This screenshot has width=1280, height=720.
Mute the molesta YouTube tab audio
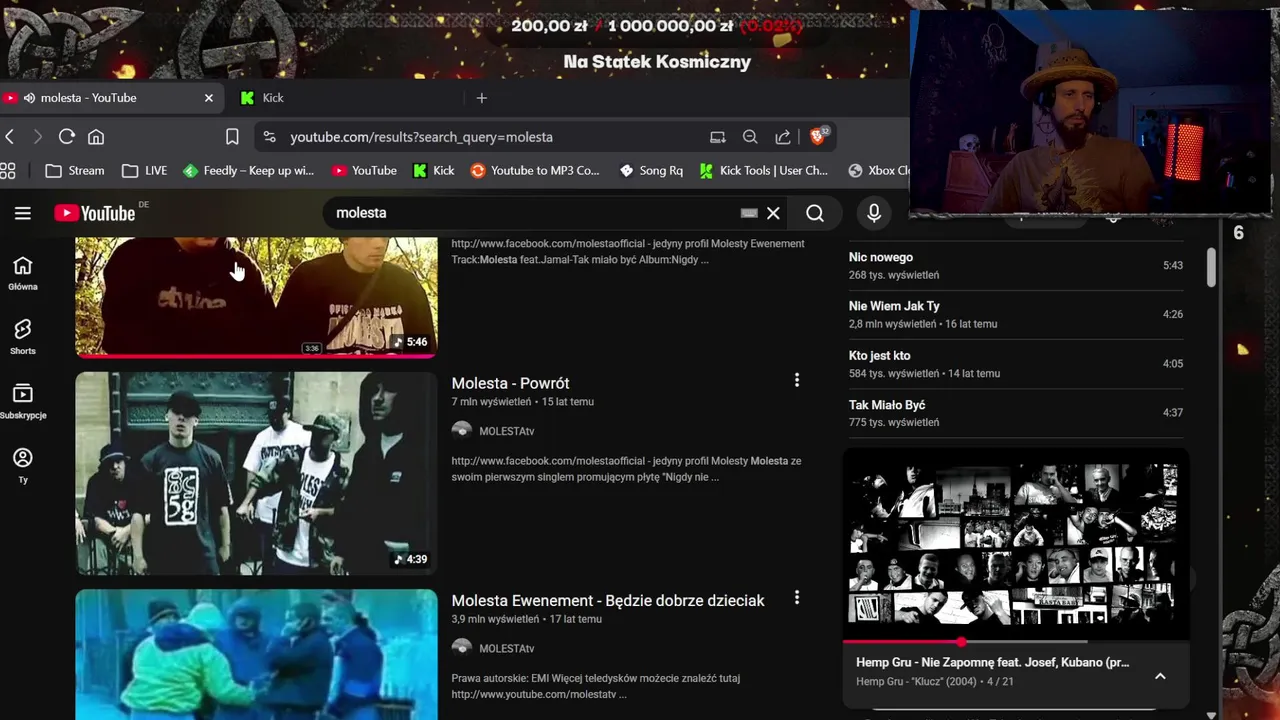coord(30,98)
